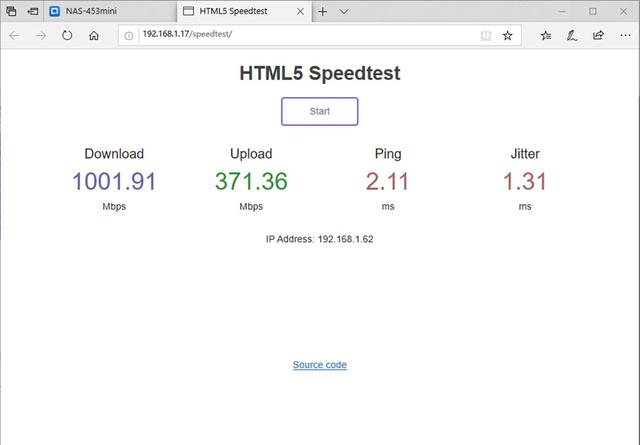Close the HTML5 Speedtest tab
Viewport: 640px width, 445px height.
(300, 11)
